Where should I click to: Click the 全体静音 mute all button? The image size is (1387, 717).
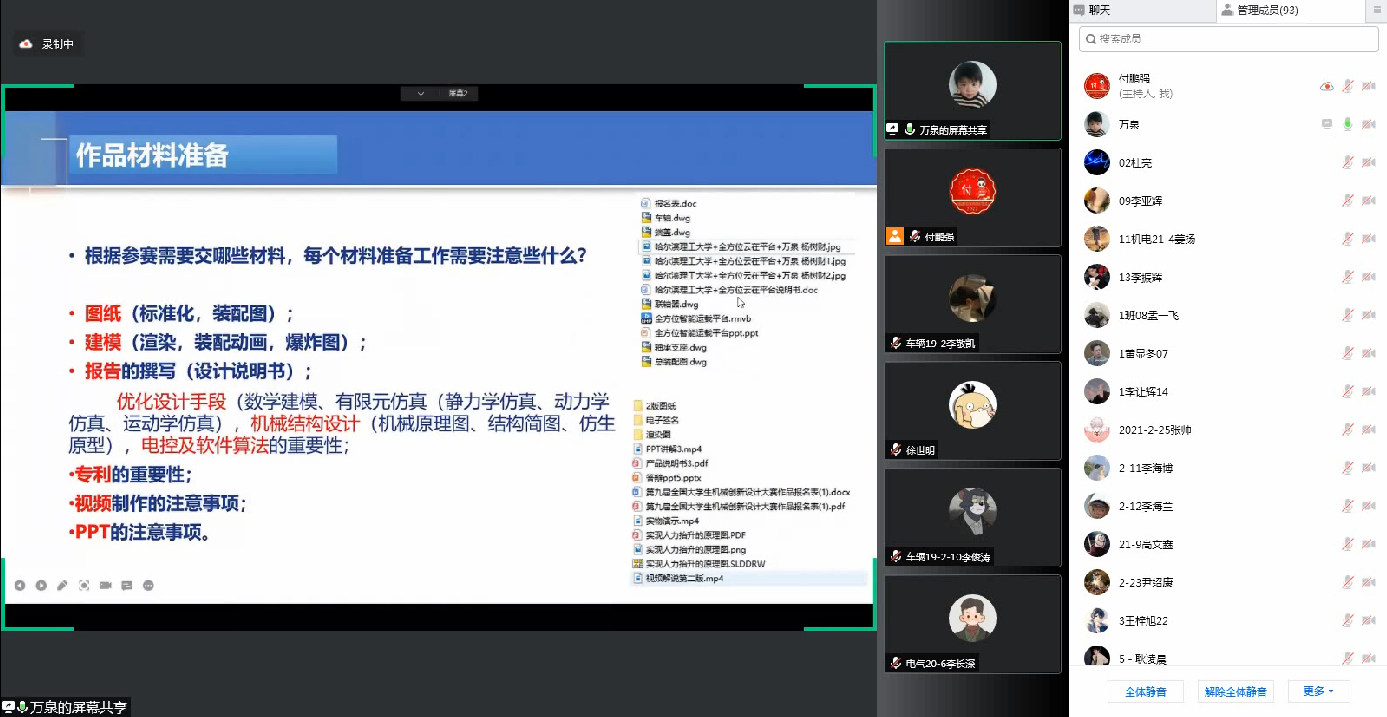coord(1146,691)
